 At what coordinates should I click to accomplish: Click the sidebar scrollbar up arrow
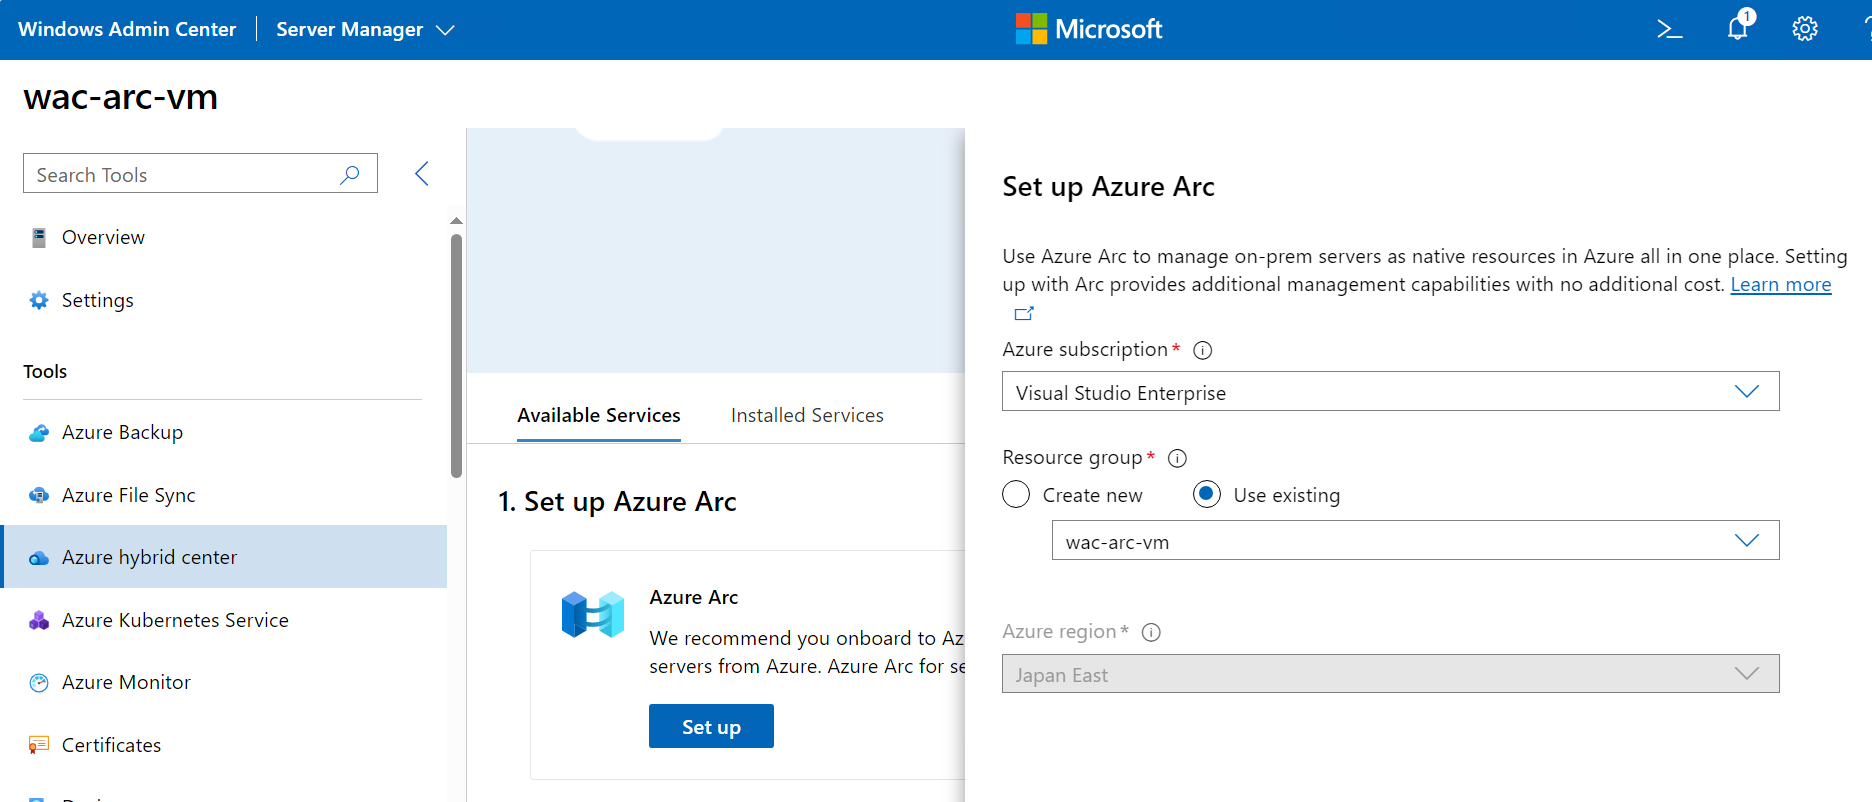pos(456,221)
